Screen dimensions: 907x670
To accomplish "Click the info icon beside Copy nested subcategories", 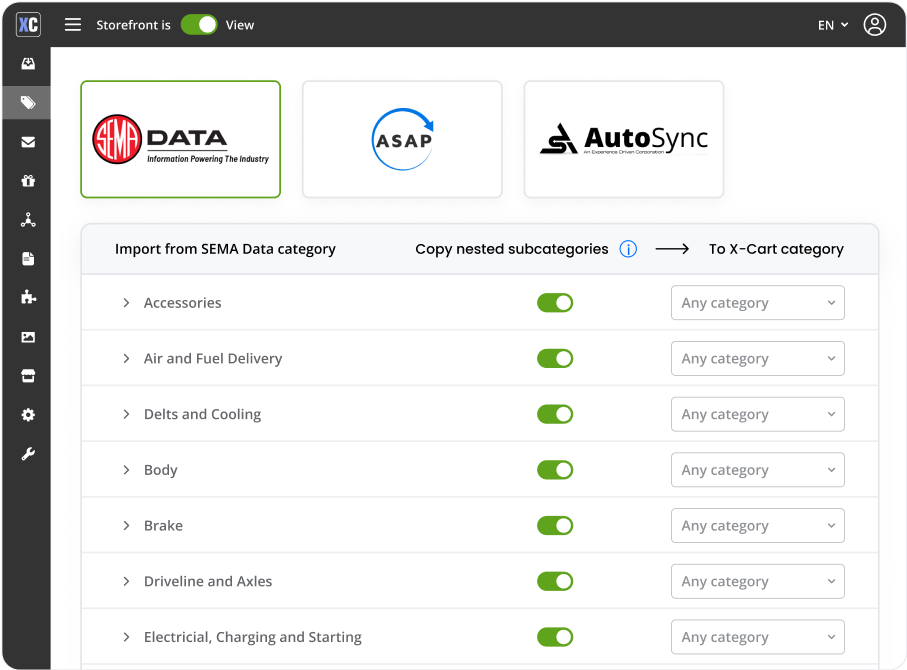I will click(628, 249).
